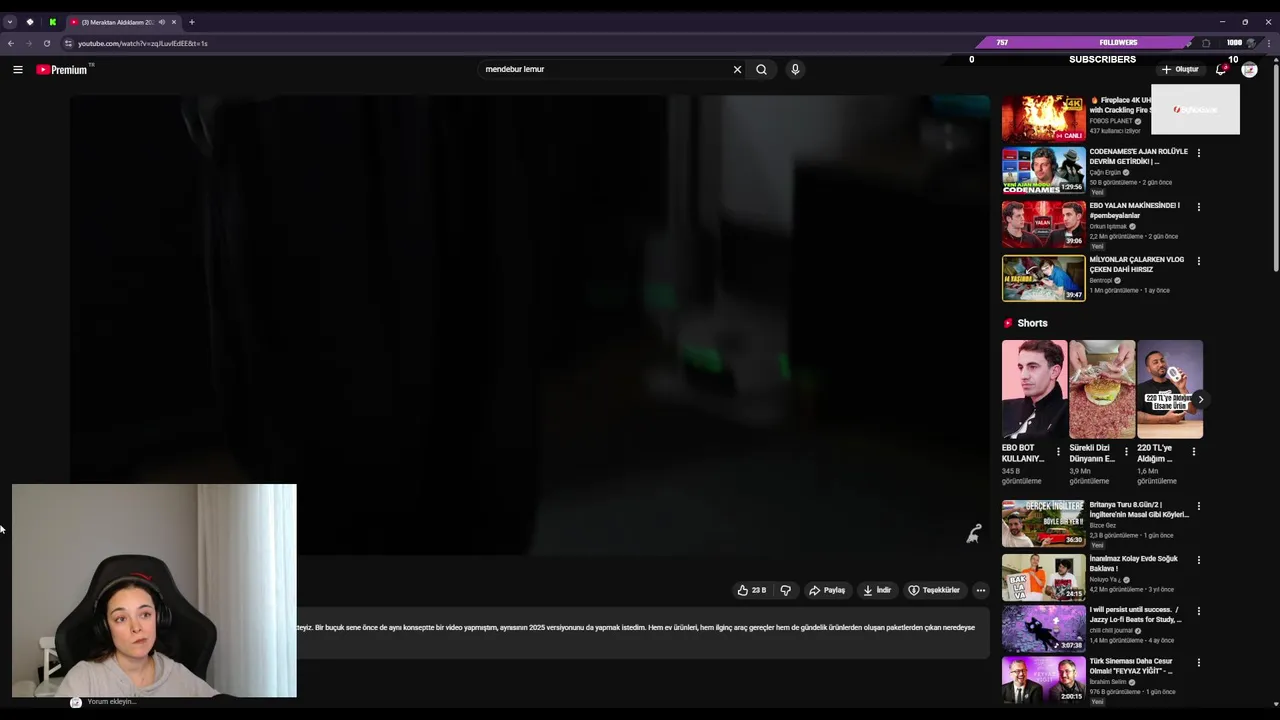
Task: Open options for Soğuk Baklava video
Action: (x=1198, y=560)
